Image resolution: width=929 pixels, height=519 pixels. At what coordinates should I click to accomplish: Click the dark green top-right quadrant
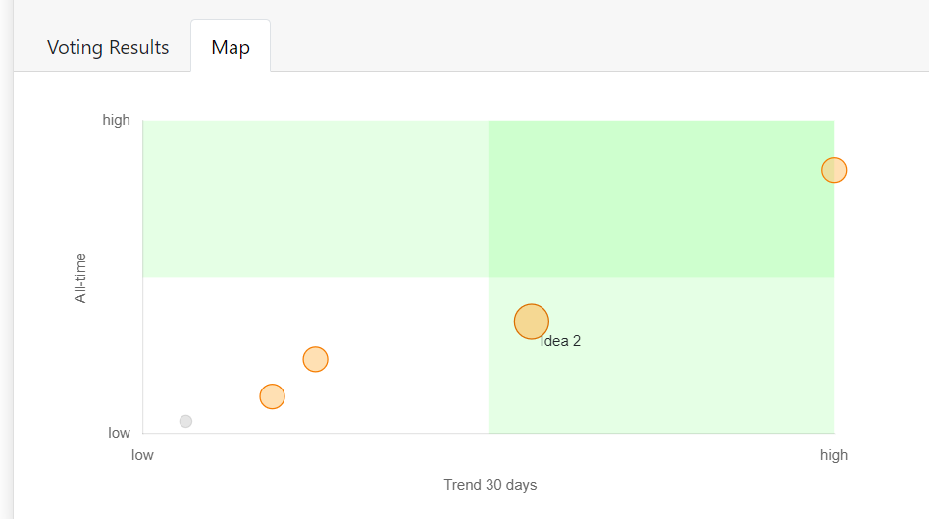coord(660,198)
